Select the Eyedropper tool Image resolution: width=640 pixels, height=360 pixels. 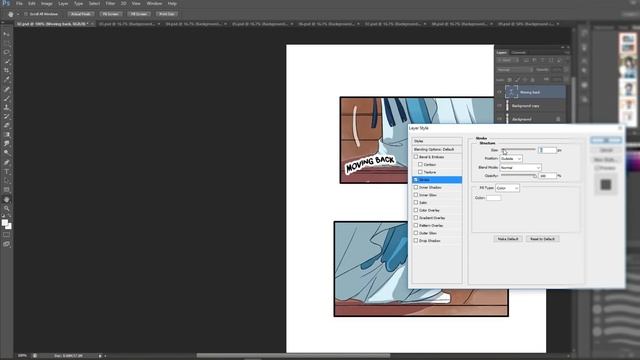(7, 80)
